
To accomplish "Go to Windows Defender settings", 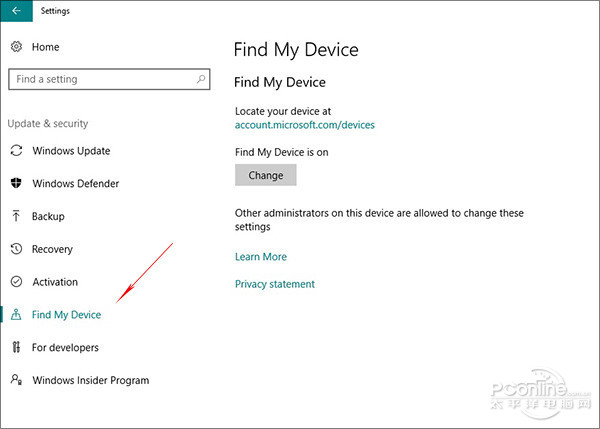I will 75,184.
